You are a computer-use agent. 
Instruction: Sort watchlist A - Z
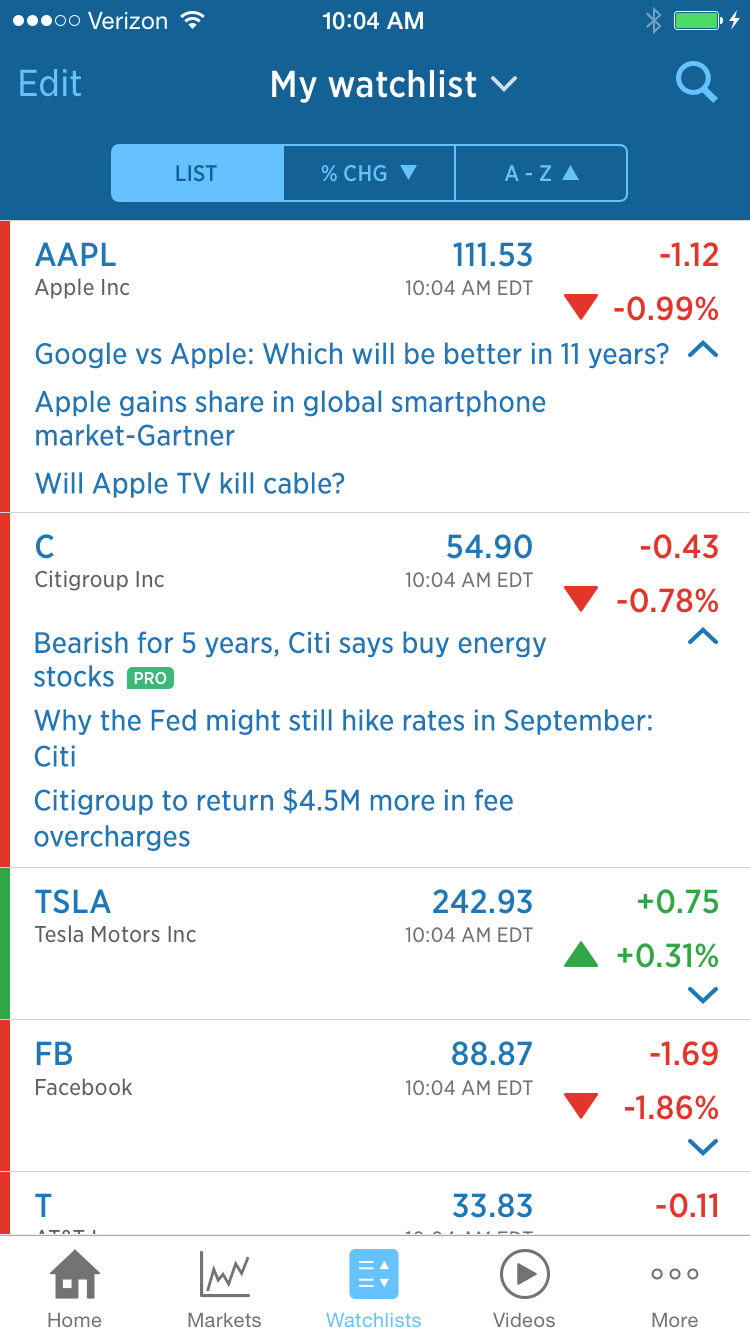click(541, 173)
